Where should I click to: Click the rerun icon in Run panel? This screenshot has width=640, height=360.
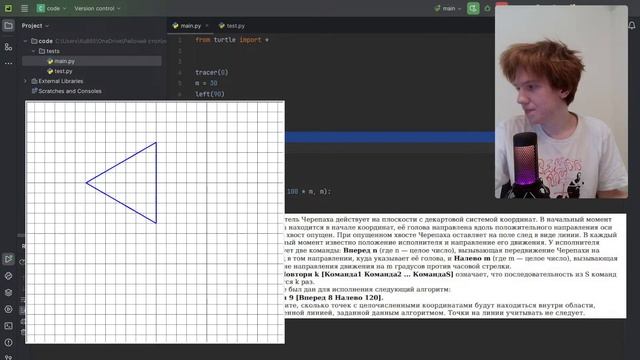(x=22, y=262)
